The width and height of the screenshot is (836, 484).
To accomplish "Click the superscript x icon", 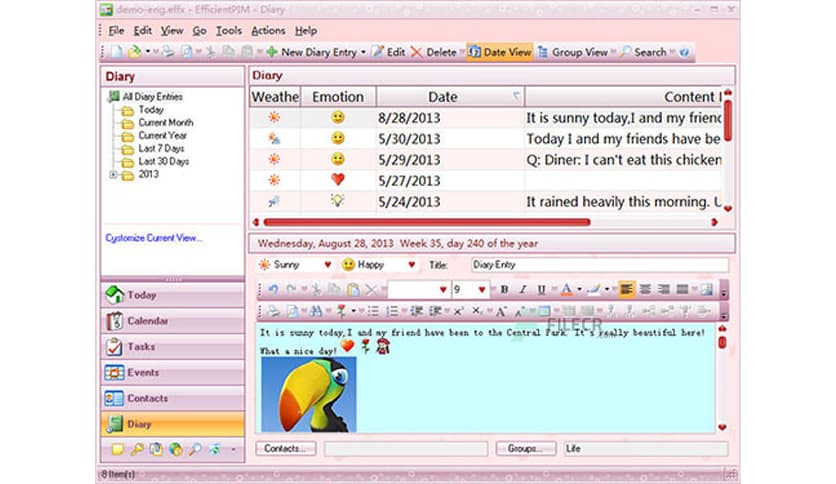I will [x=458, y=311].
